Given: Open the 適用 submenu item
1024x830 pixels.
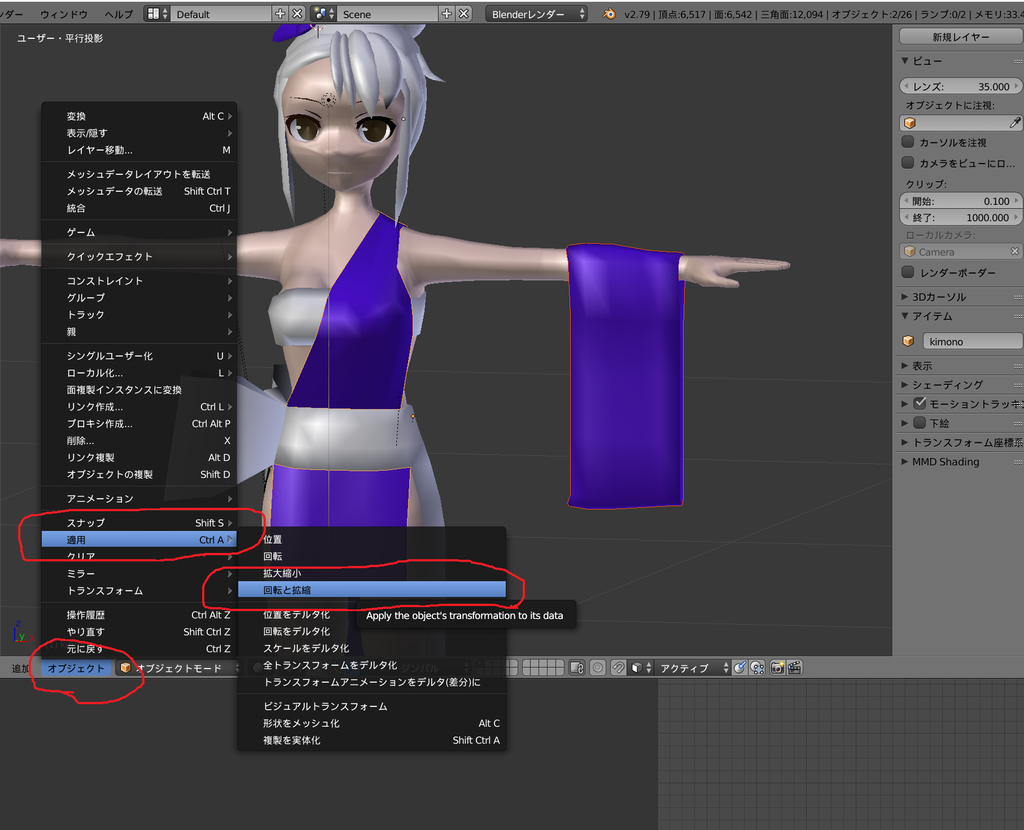Looking at the screenshot, I should point(138,539).
